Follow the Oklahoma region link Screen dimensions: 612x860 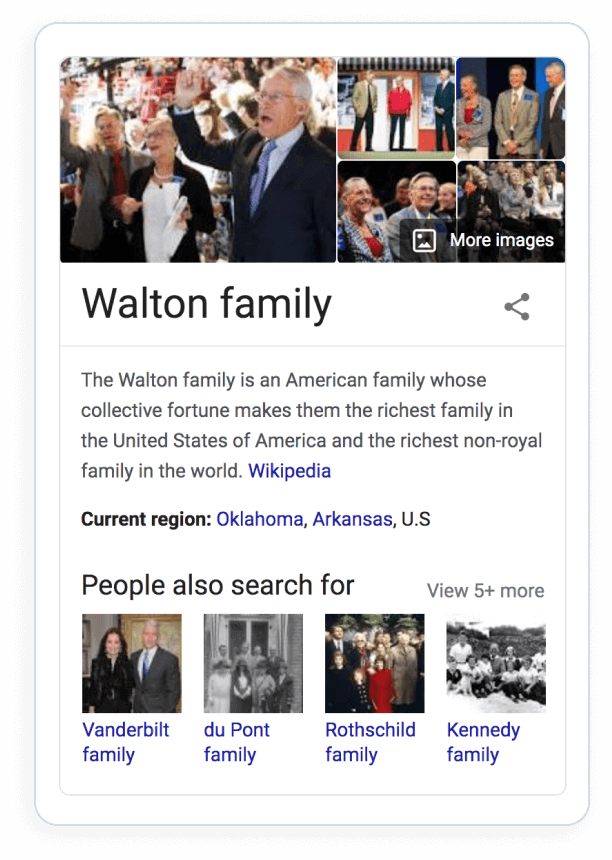259,519
